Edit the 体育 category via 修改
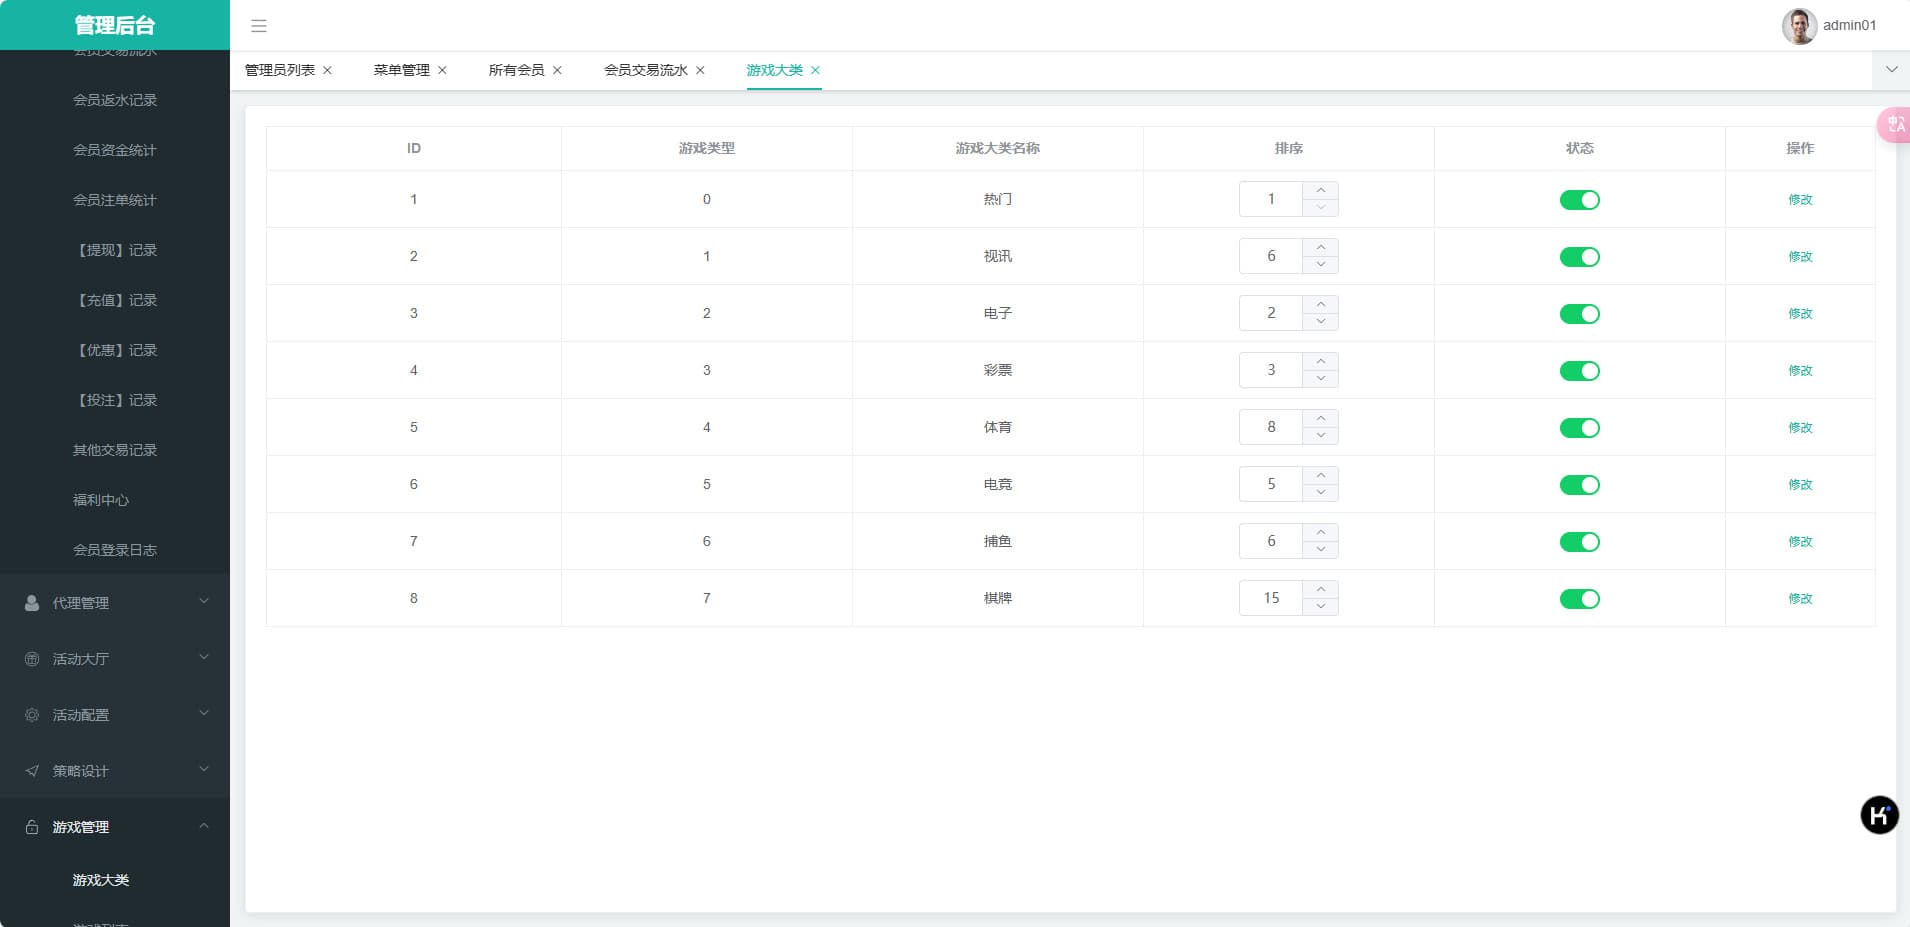 (1800, 428)
